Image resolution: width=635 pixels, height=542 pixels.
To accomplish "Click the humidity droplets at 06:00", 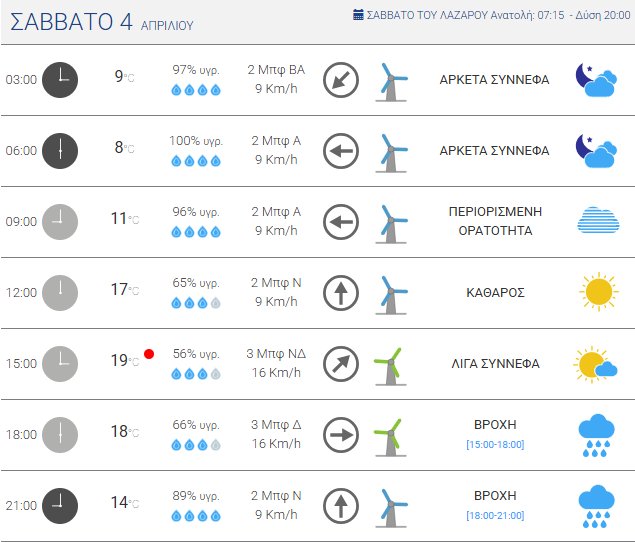I will [196, 161].
